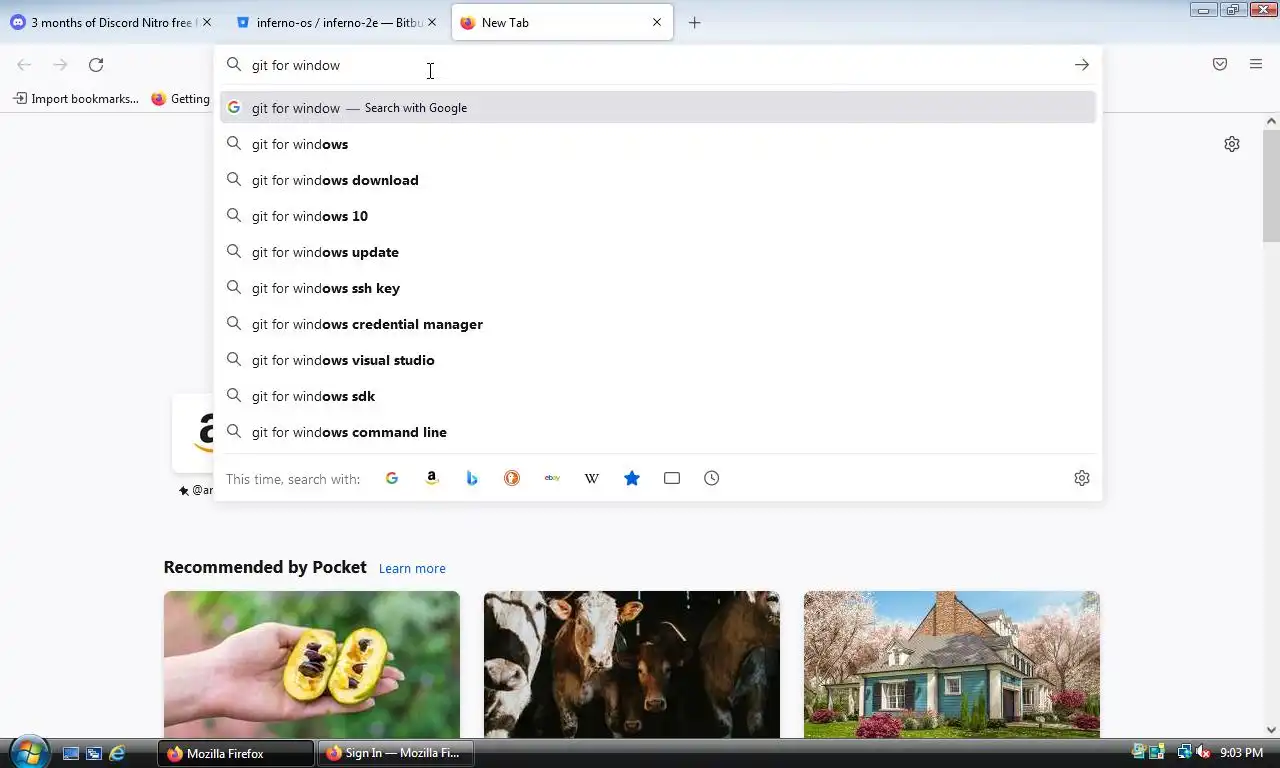This screenshot has width=1280, height=768.
Task: Search with Wikipedia one-off engine icon
Action: tap(592, 478)
